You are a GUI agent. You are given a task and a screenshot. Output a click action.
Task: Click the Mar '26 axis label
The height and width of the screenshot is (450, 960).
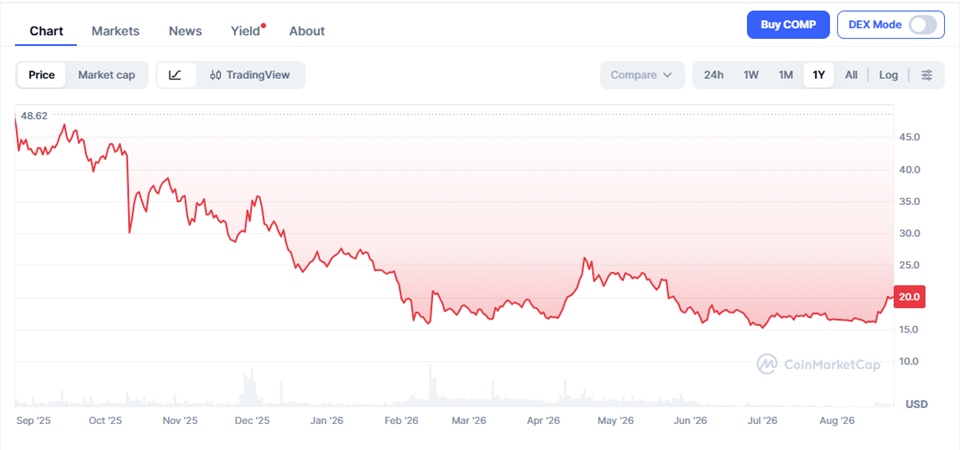point(469,421)
